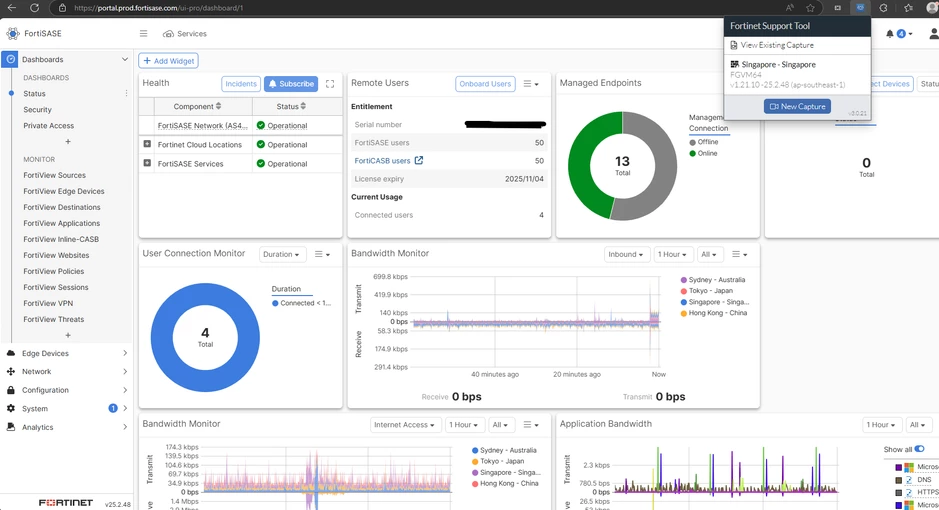The width and height of the screenshot is (939, 510).
Task: Expand the Network menu chevron
Action: (x=125, y=371)
